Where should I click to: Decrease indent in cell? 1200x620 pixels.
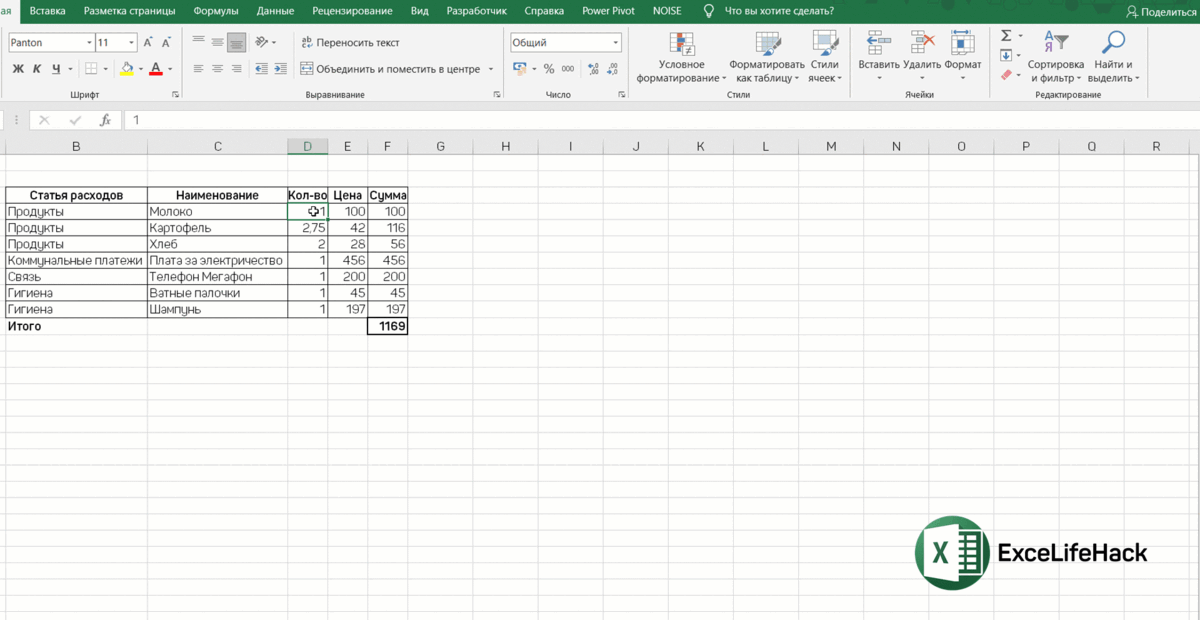point(262,69)
